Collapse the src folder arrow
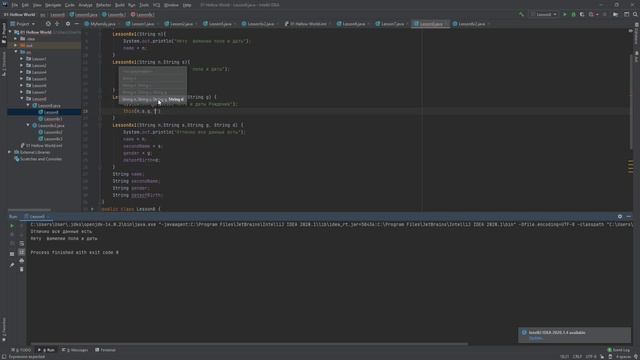 coord(16,52)
